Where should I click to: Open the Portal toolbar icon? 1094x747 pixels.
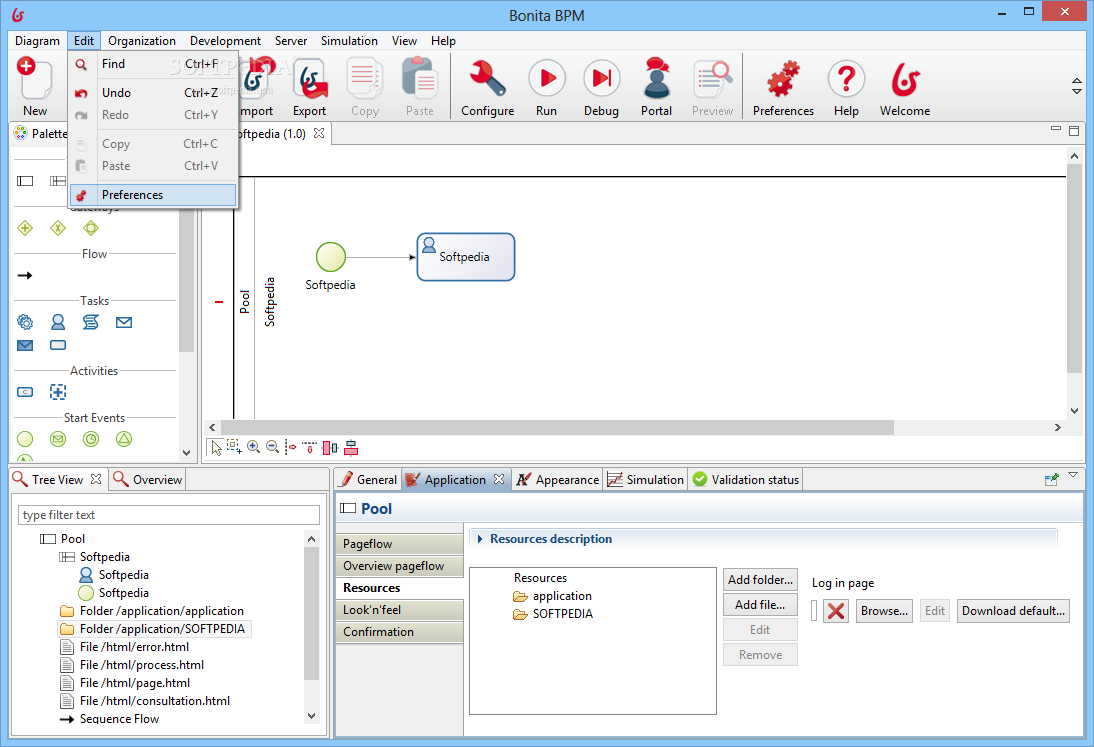(x=657, y=86)
